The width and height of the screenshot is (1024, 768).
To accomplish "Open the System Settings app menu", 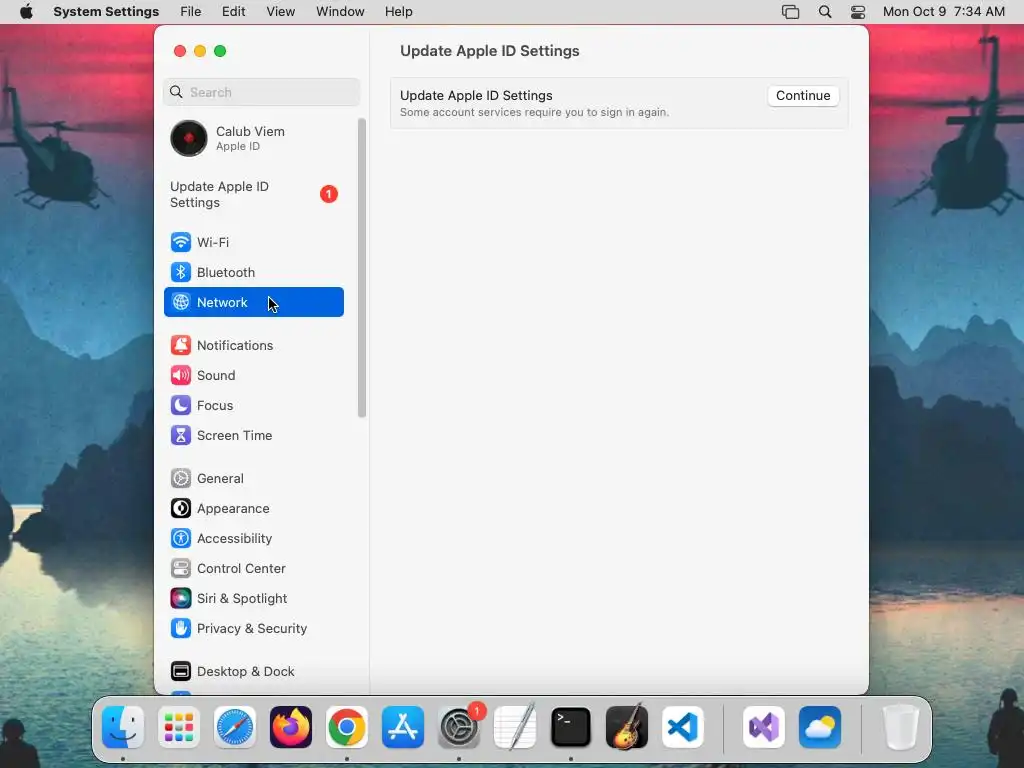I will [106, 12].
